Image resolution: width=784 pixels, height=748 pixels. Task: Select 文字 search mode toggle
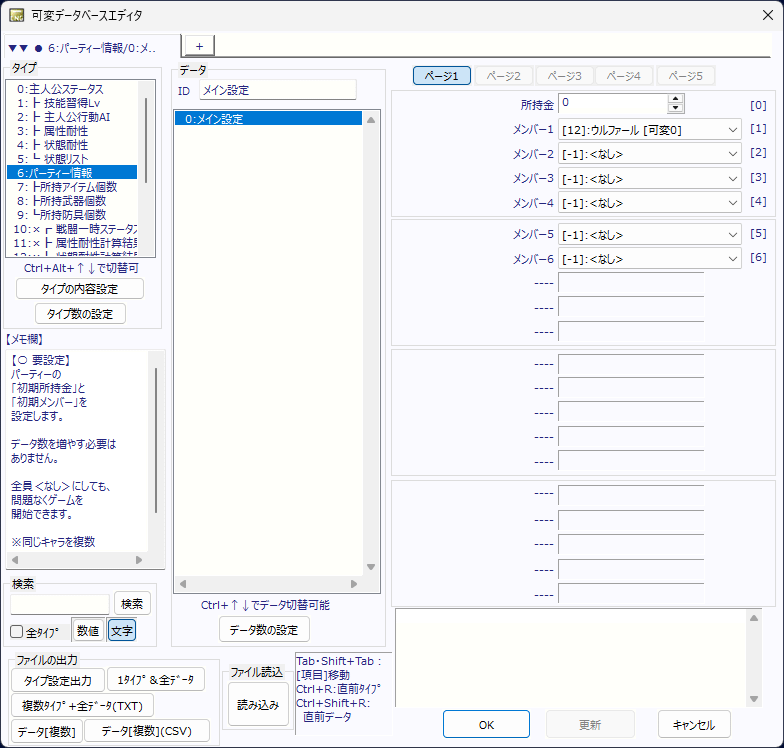point(121,631)
